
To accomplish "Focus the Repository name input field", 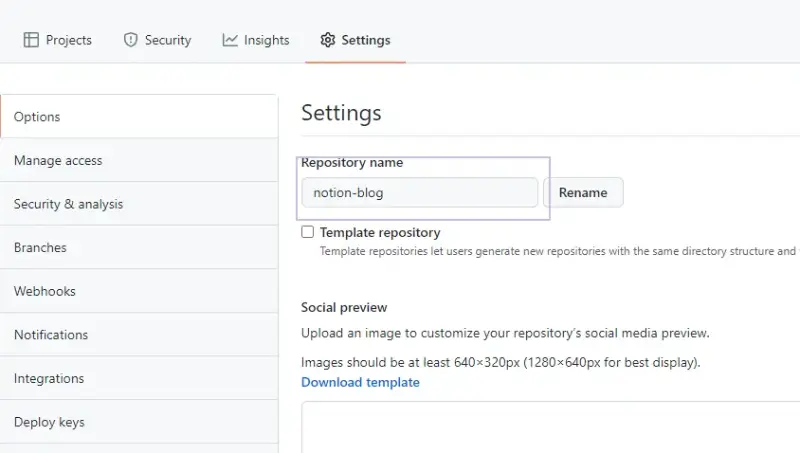I will coord(419,192).
